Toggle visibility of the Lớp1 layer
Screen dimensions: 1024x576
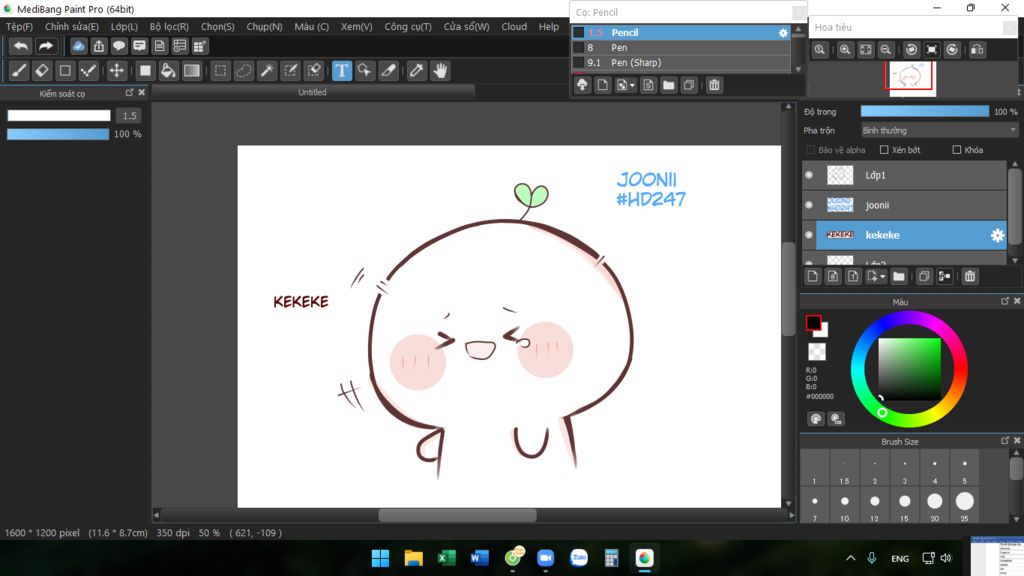(809, 175)
